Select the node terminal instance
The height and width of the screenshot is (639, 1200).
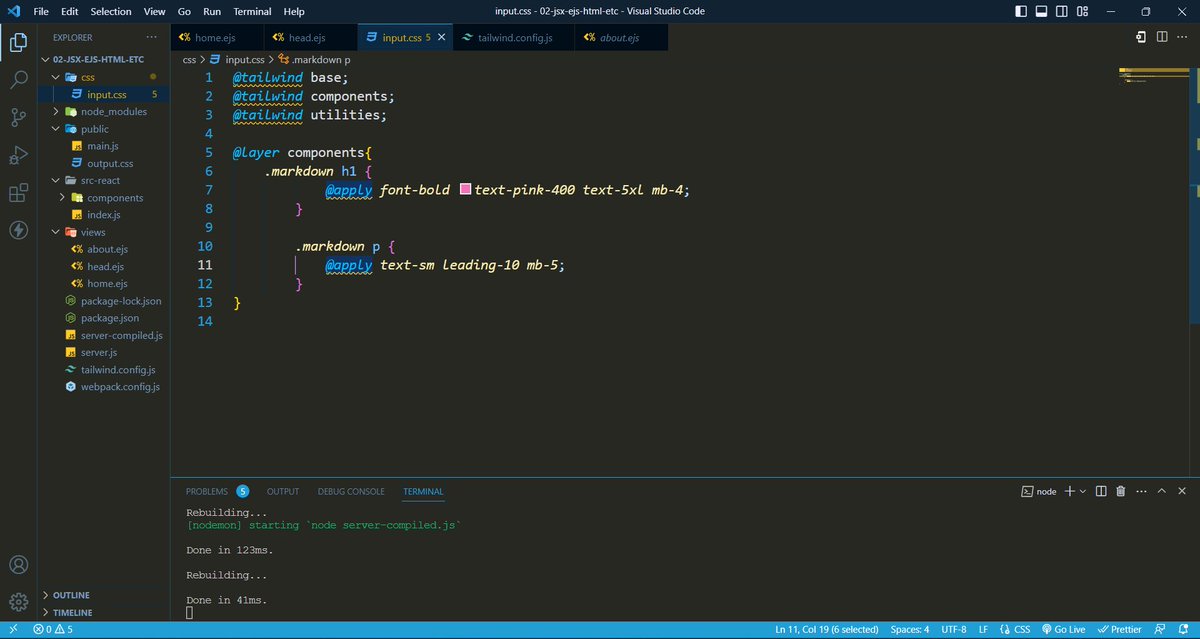pyautogui.click(x=1039, y=491)
